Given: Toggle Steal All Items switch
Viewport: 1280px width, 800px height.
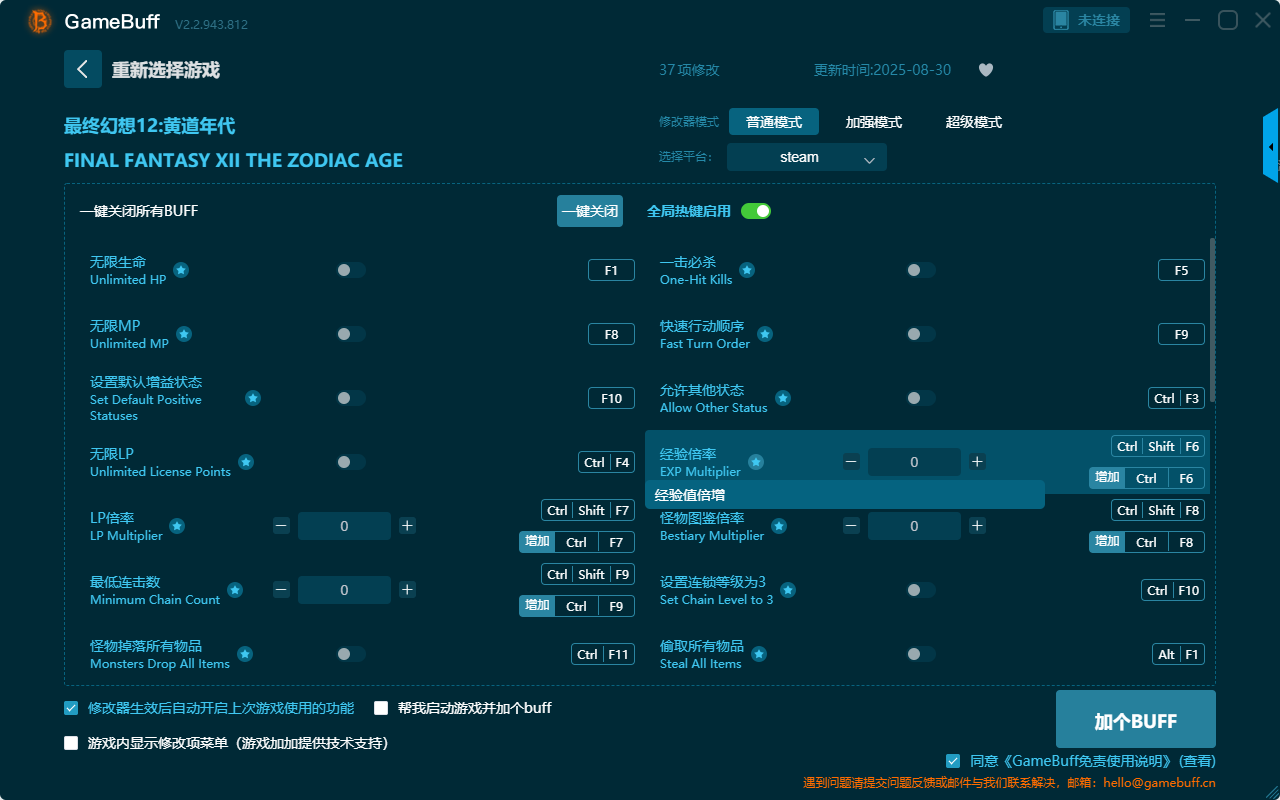Looking at the screenshot, I should [x=921, y=654].
